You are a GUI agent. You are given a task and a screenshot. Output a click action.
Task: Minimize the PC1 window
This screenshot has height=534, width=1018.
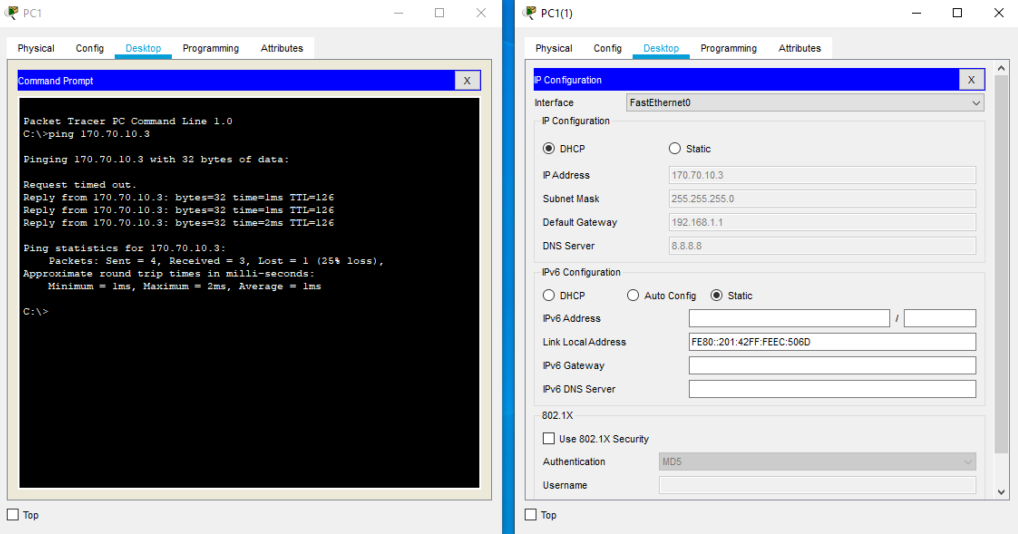click(x=399, y=13)
